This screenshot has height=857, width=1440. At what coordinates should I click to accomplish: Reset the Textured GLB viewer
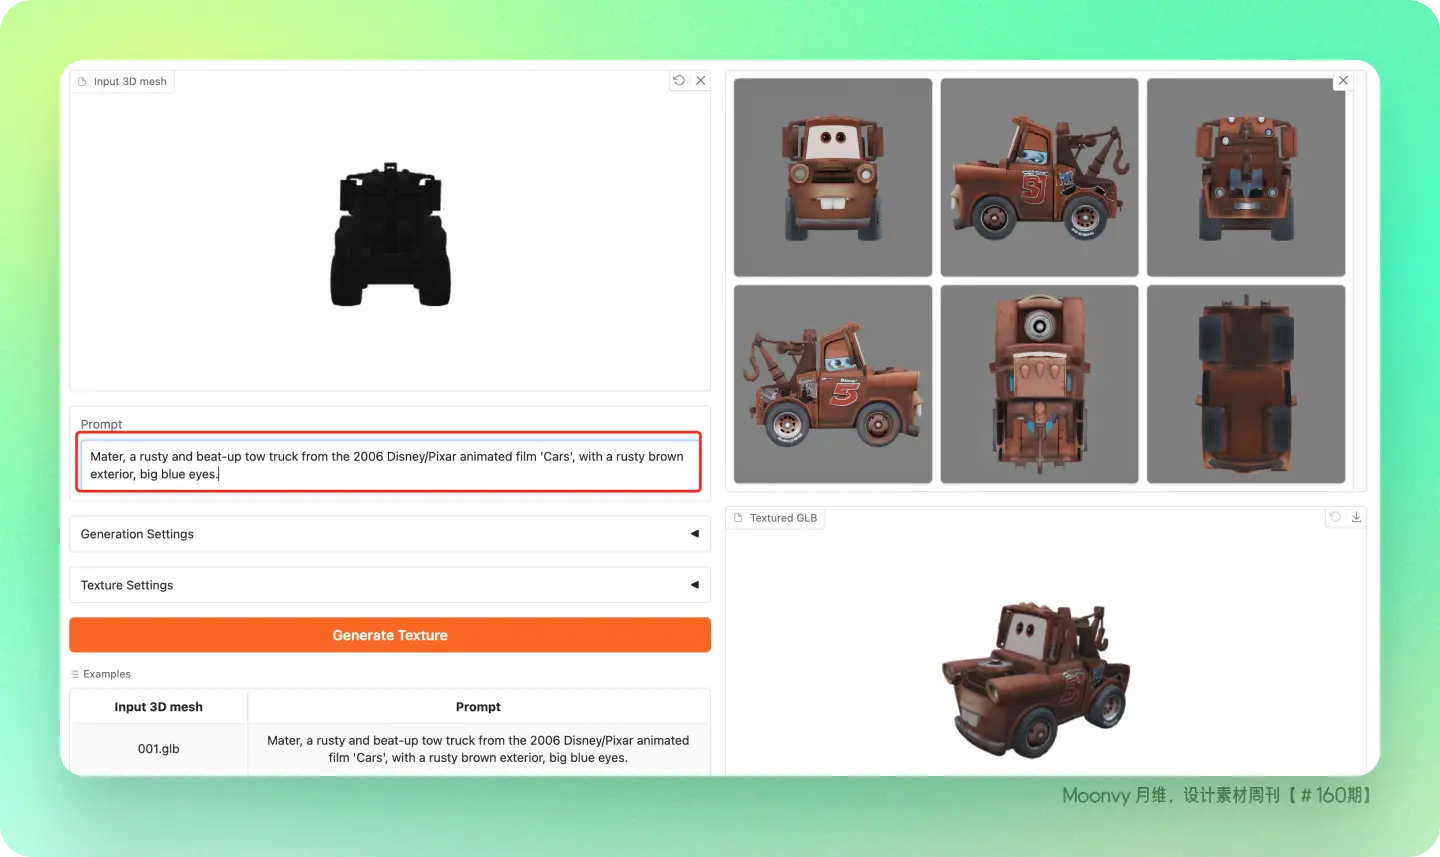click(1334, 517)
